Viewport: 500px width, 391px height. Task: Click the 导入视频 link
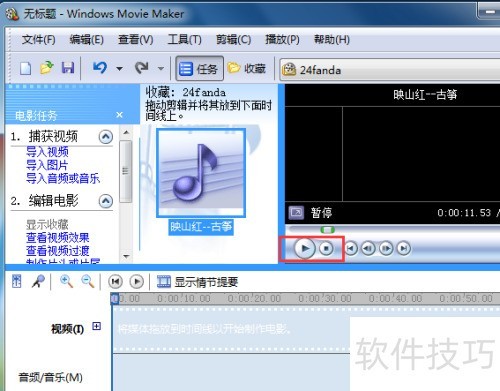click(47, 152)
